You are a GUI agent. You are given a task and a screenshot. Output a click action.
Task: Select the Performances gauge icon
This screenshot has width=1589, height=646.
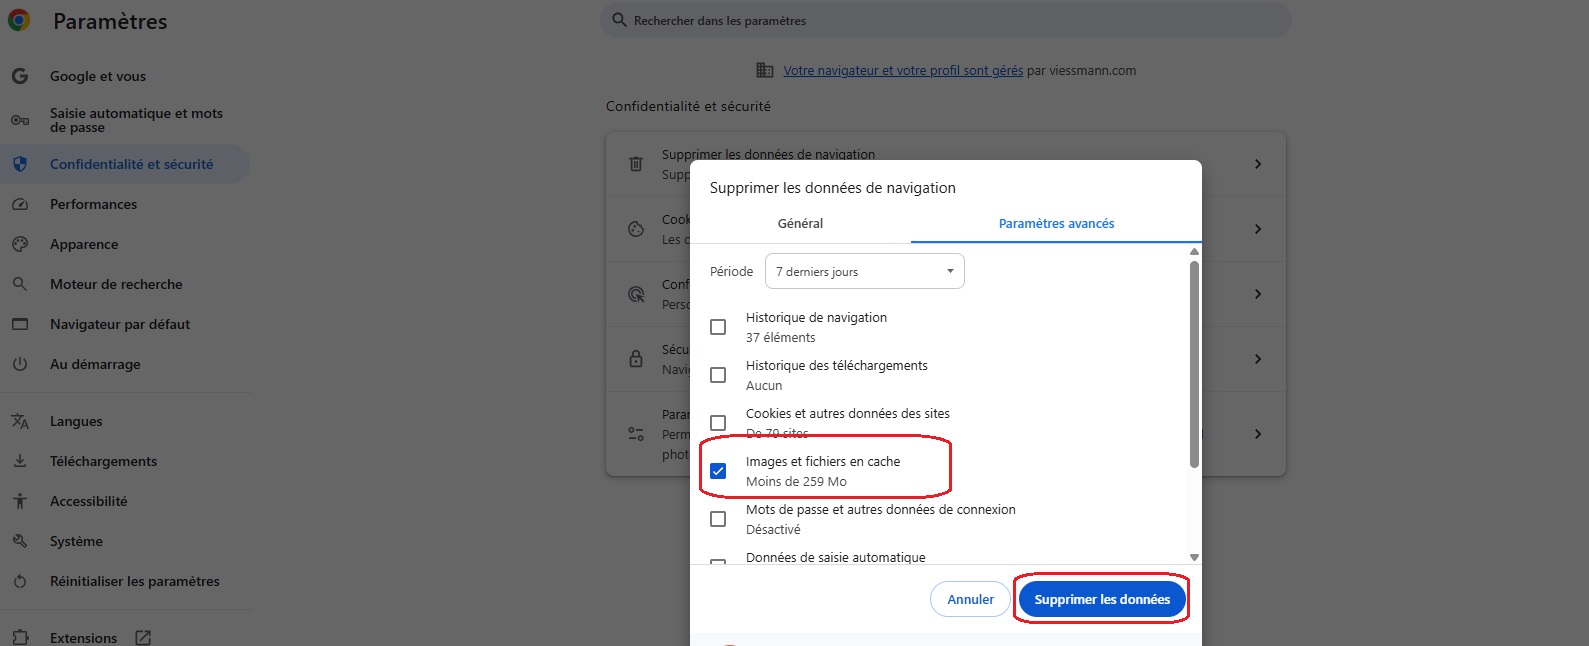20,204
